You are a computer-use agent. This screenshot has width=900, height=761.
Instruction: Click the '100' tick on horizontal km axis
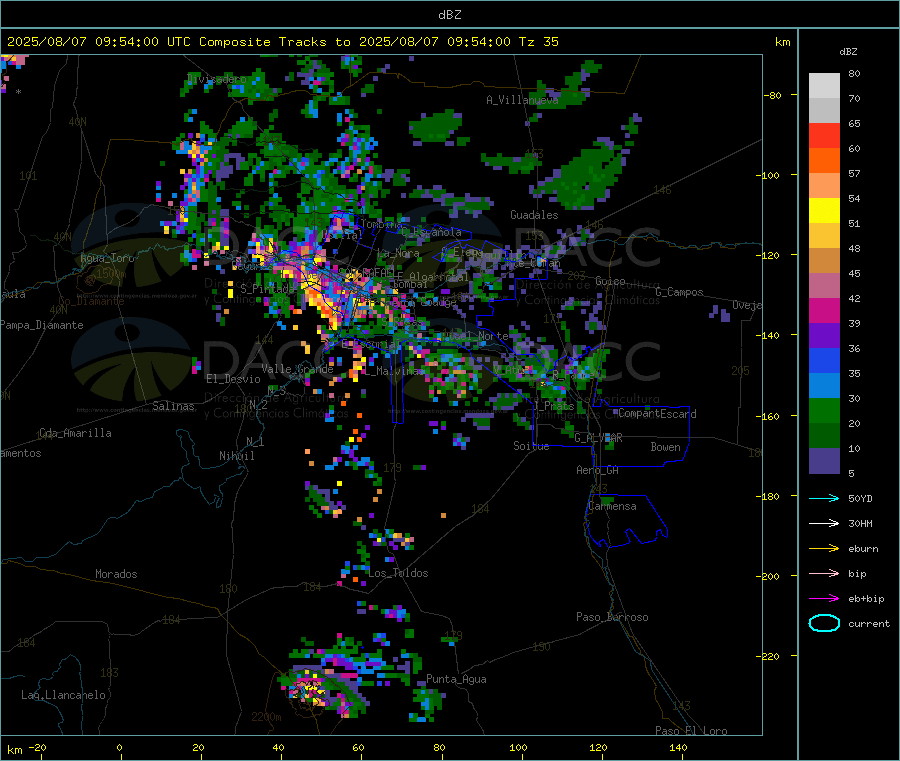[518, 747]
